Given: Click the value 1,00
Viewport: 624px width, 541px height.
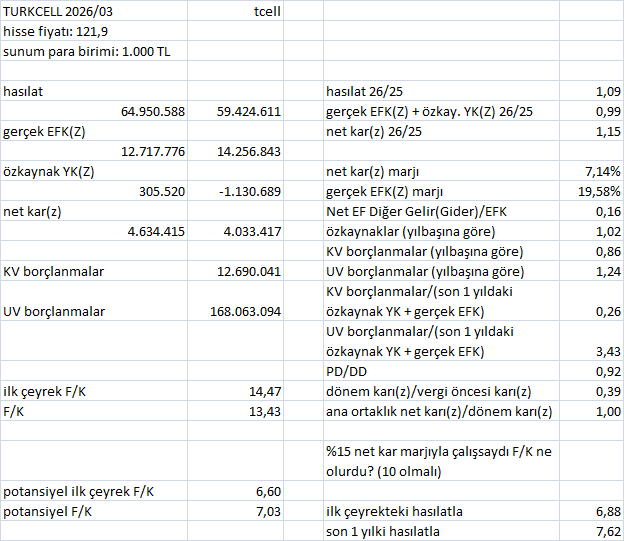Looking at the screenshot, I should tap(591, 411).
